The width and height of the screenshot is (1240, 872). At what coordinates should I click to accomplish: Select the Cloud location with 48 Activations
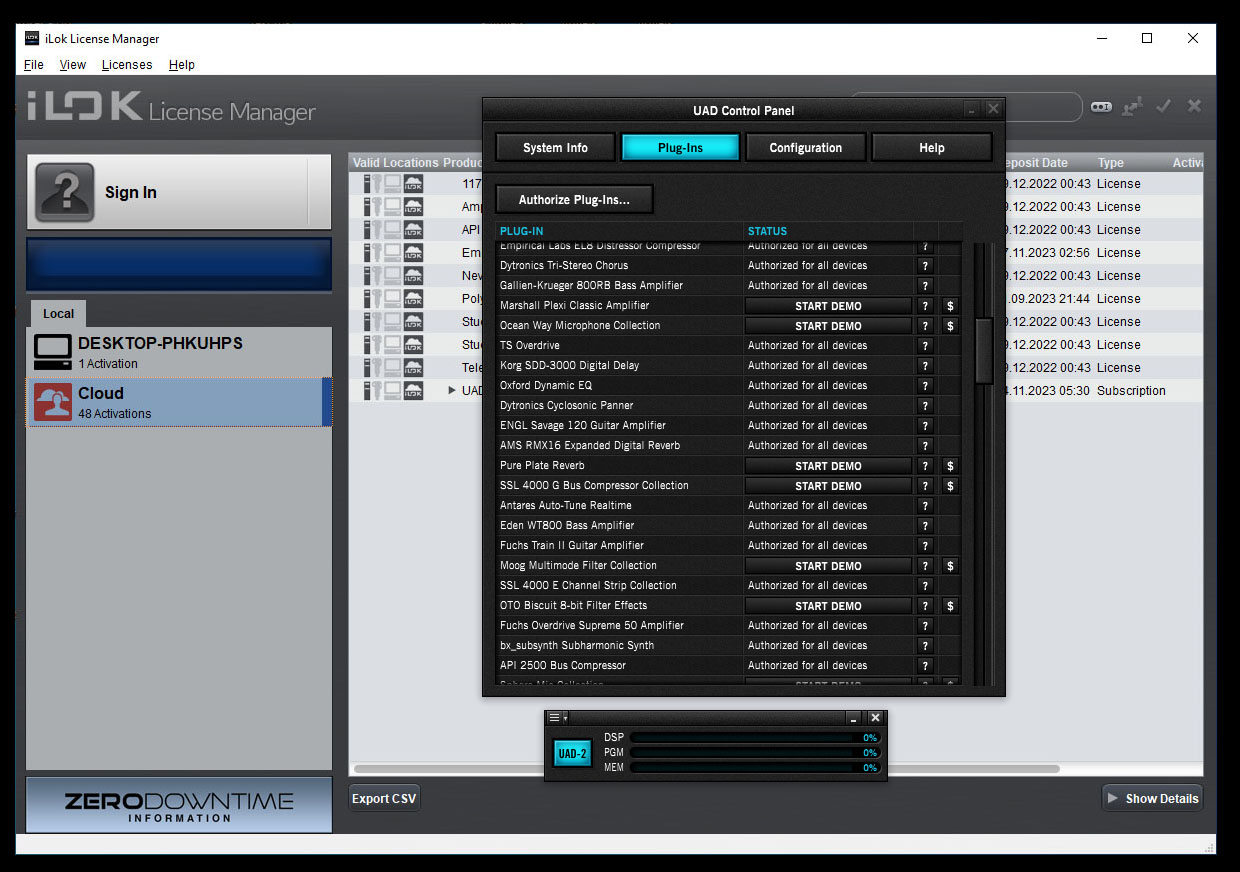coord(179,402)
